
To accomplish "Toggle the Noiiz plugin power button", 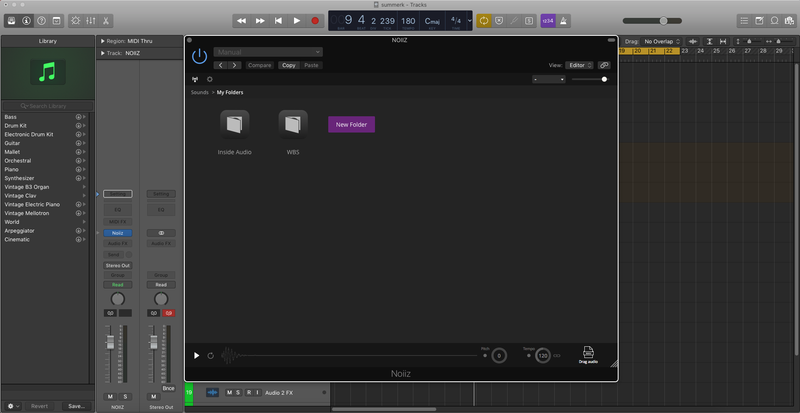I will click(x=199, y=56).
